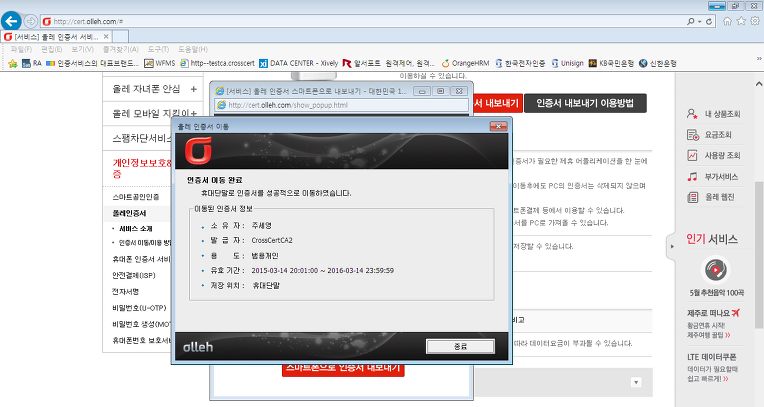Close the olleh 인증서 서비스 browser tab

click(x=106, y=37)
